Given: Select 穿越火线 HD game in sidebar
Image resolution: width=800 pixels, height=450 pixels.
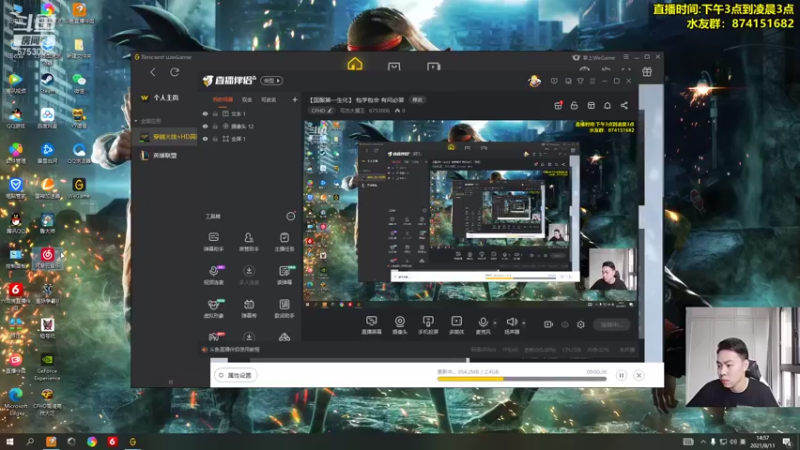Looking at the screenshot, I should pos(167,137).
